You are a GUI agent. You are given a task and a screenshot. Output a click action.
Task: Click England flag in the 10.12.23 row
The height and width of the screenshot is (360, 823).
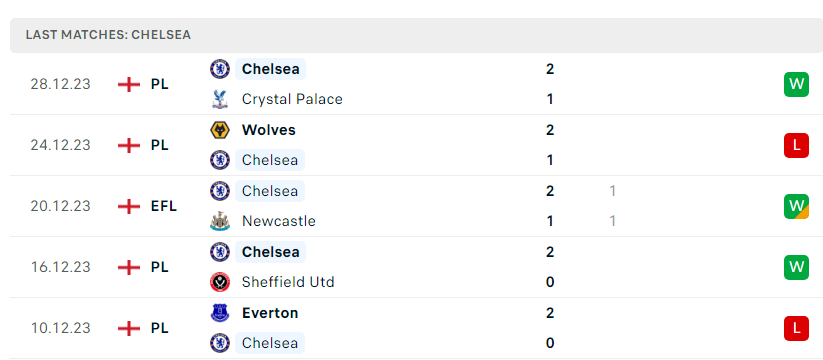coord(129,329)
